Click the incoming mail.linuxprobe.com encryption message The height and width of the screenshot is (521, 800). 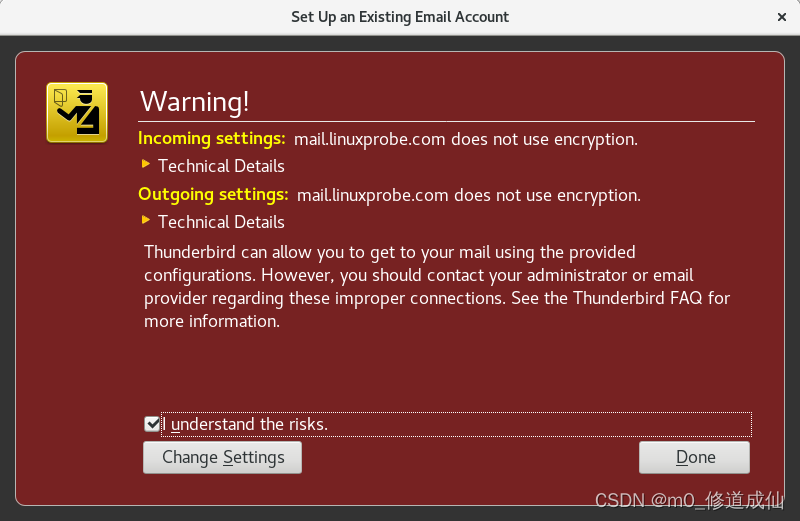(466, 139)
